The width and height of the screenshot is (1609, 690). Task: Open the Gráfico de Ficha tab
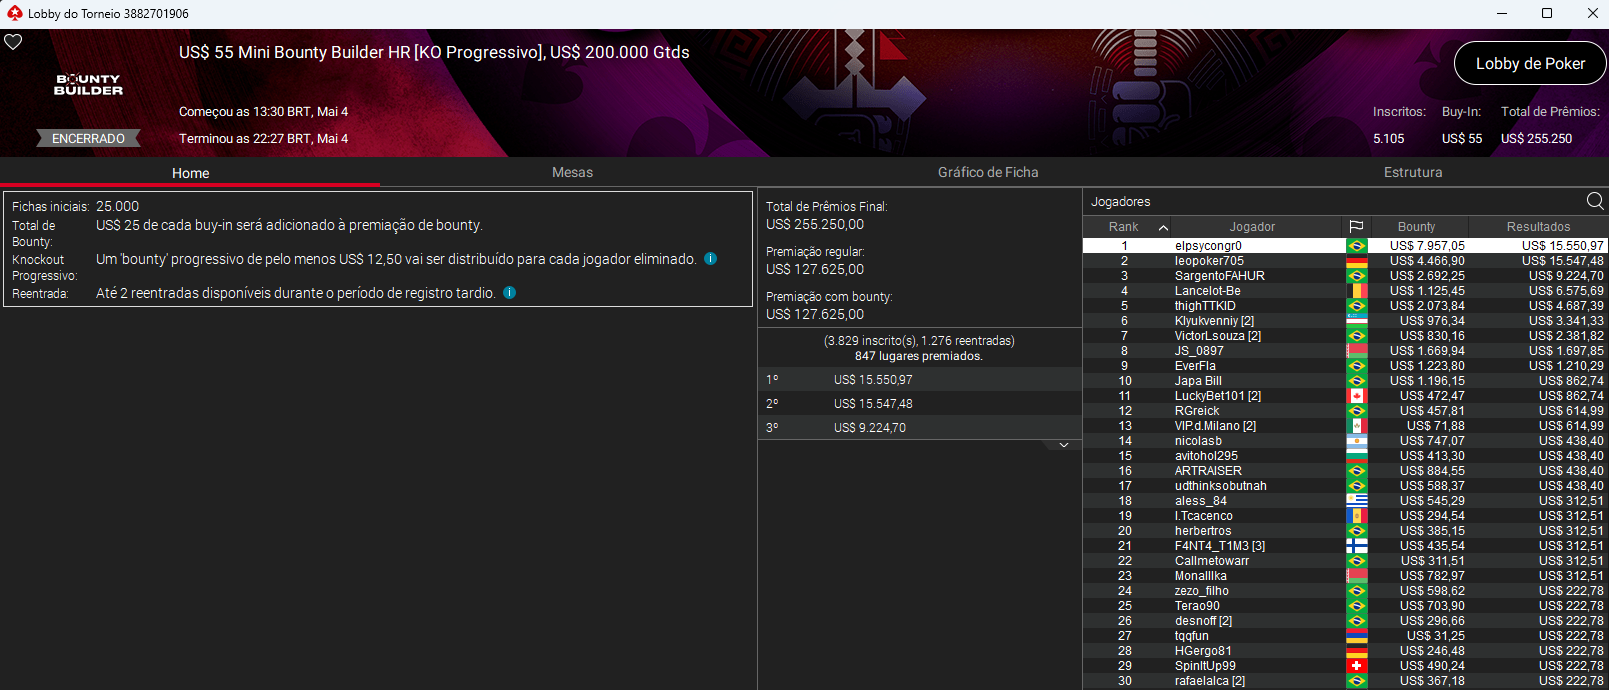pyautogui.click(x=988, y=172)
